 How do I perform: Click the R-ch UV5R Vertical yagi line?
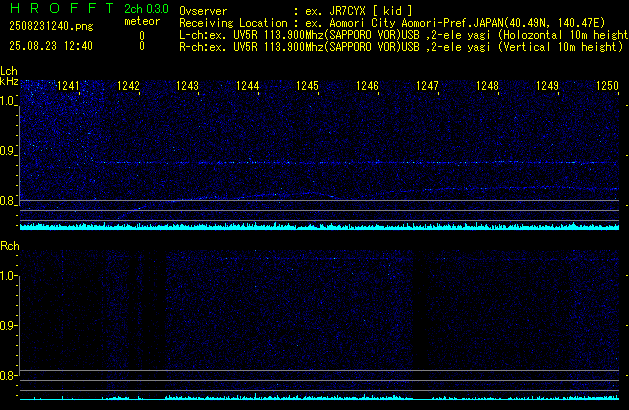click(x=401, y=47)
